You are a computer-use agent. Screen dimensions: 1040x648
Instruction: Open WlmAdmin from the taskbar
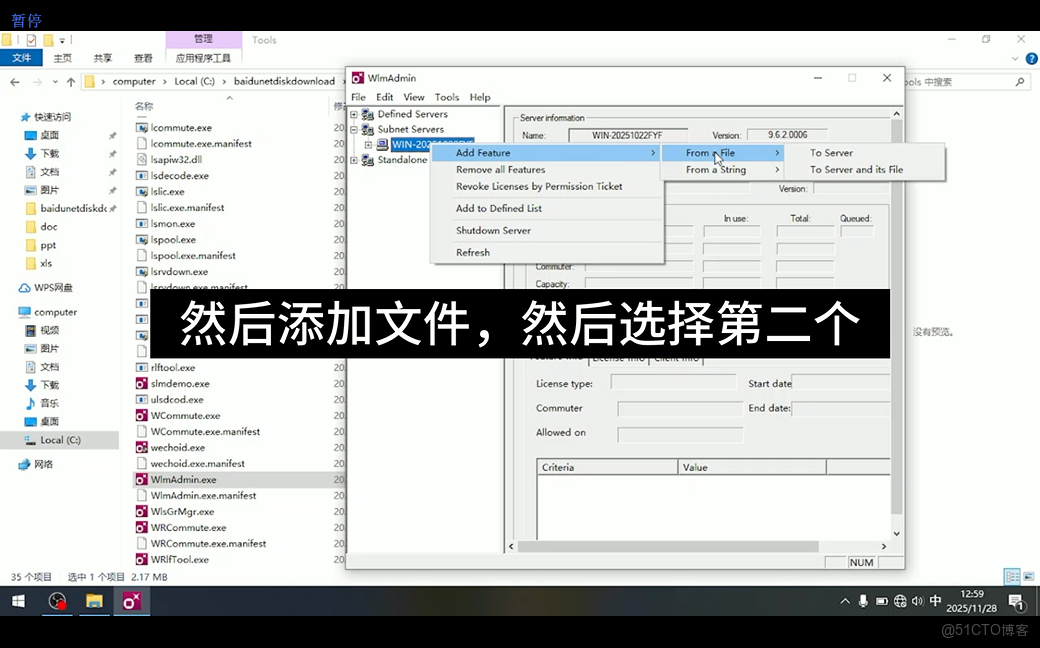tap(133, 601)
